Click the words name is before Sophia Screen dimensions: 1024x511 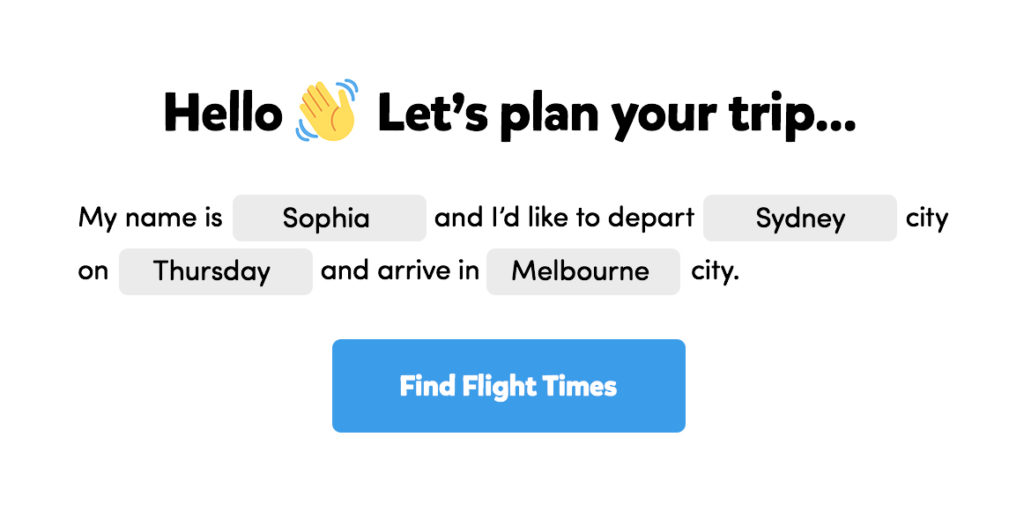(174, 217)
